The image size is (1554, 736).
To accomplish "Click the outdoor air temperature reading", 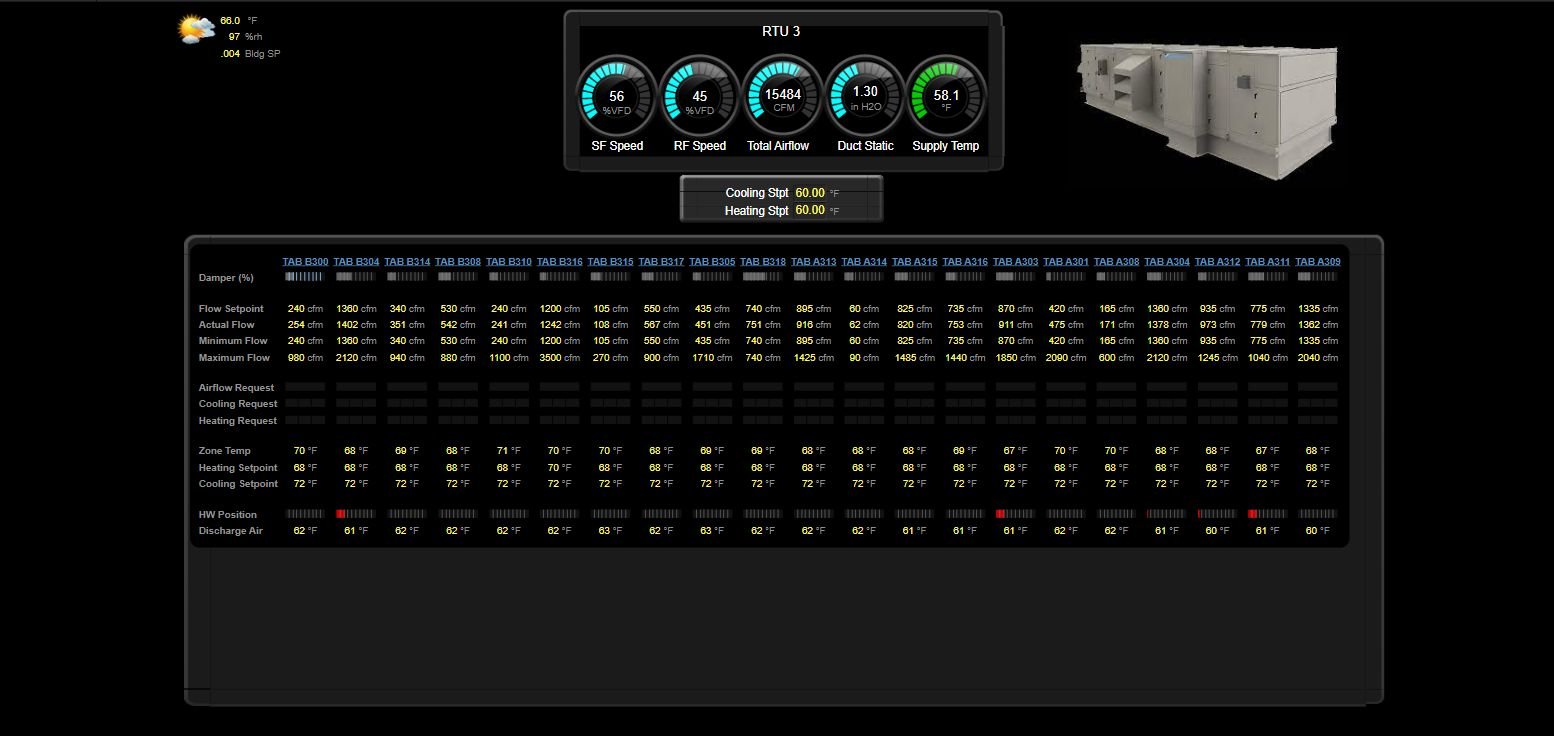I will coord(230,20).
